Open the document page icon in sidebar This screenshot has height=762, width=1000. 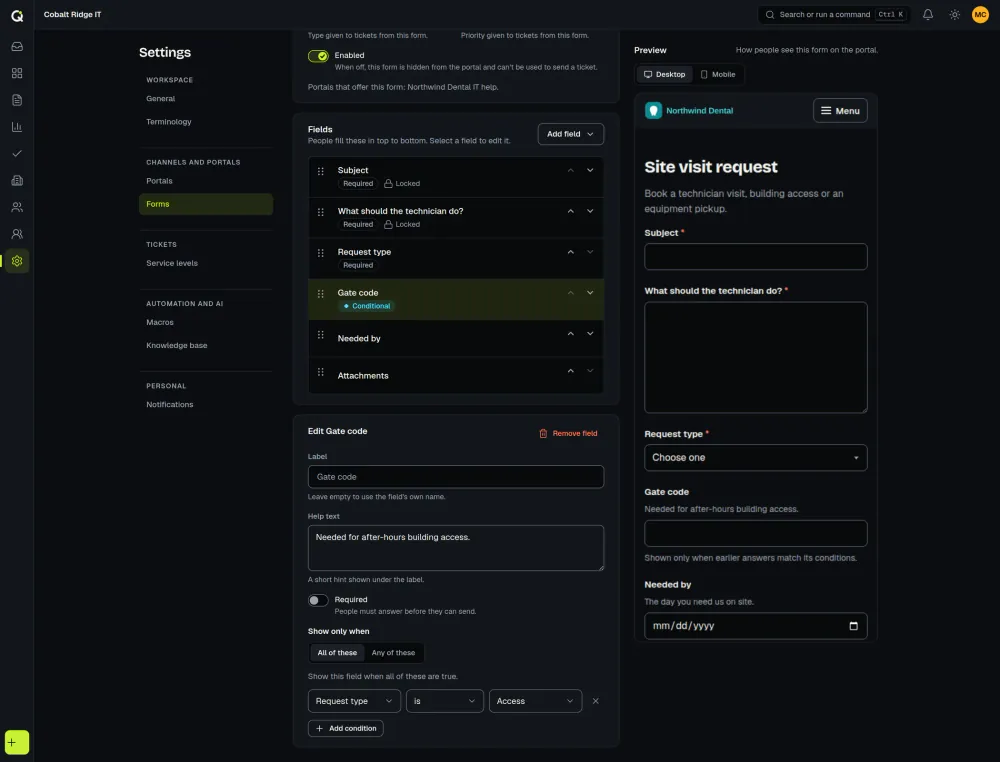point(17,100)
